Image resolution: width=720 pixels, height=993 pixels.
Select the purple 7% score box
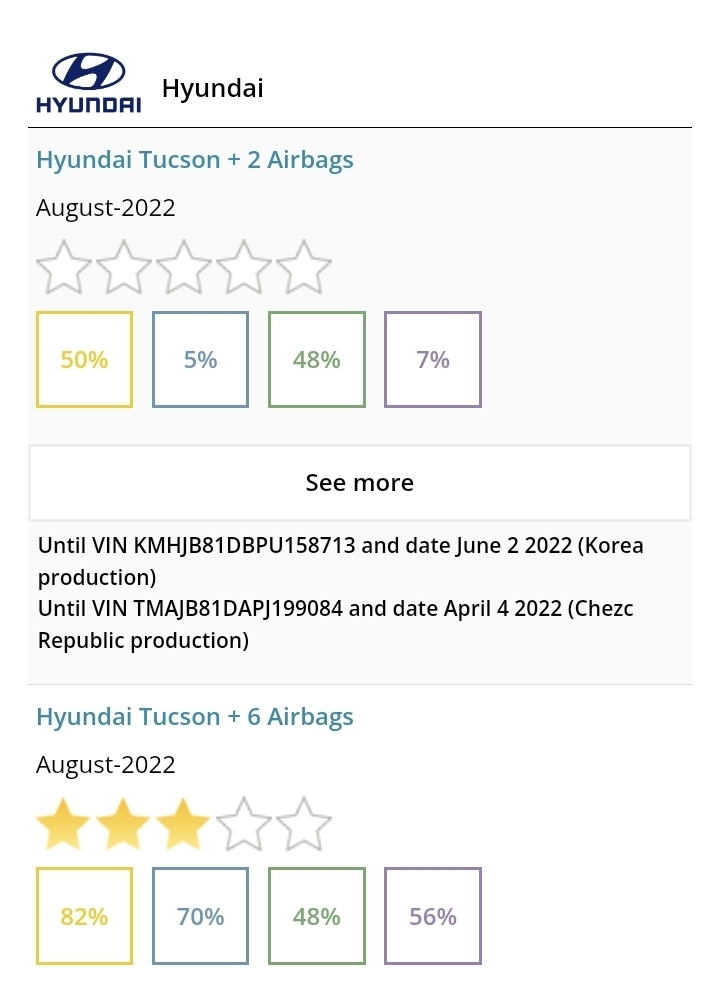(433, 359)
